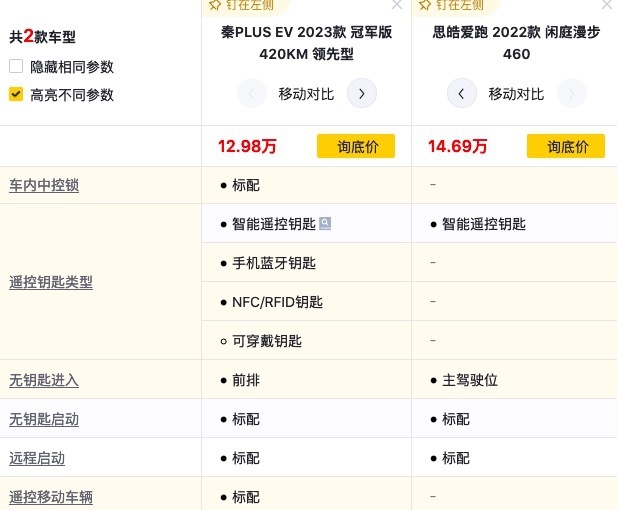The height and width of the screenshot is (510, 617).
Task: Select 12.98万 price text
Action: tap(248, 146)
